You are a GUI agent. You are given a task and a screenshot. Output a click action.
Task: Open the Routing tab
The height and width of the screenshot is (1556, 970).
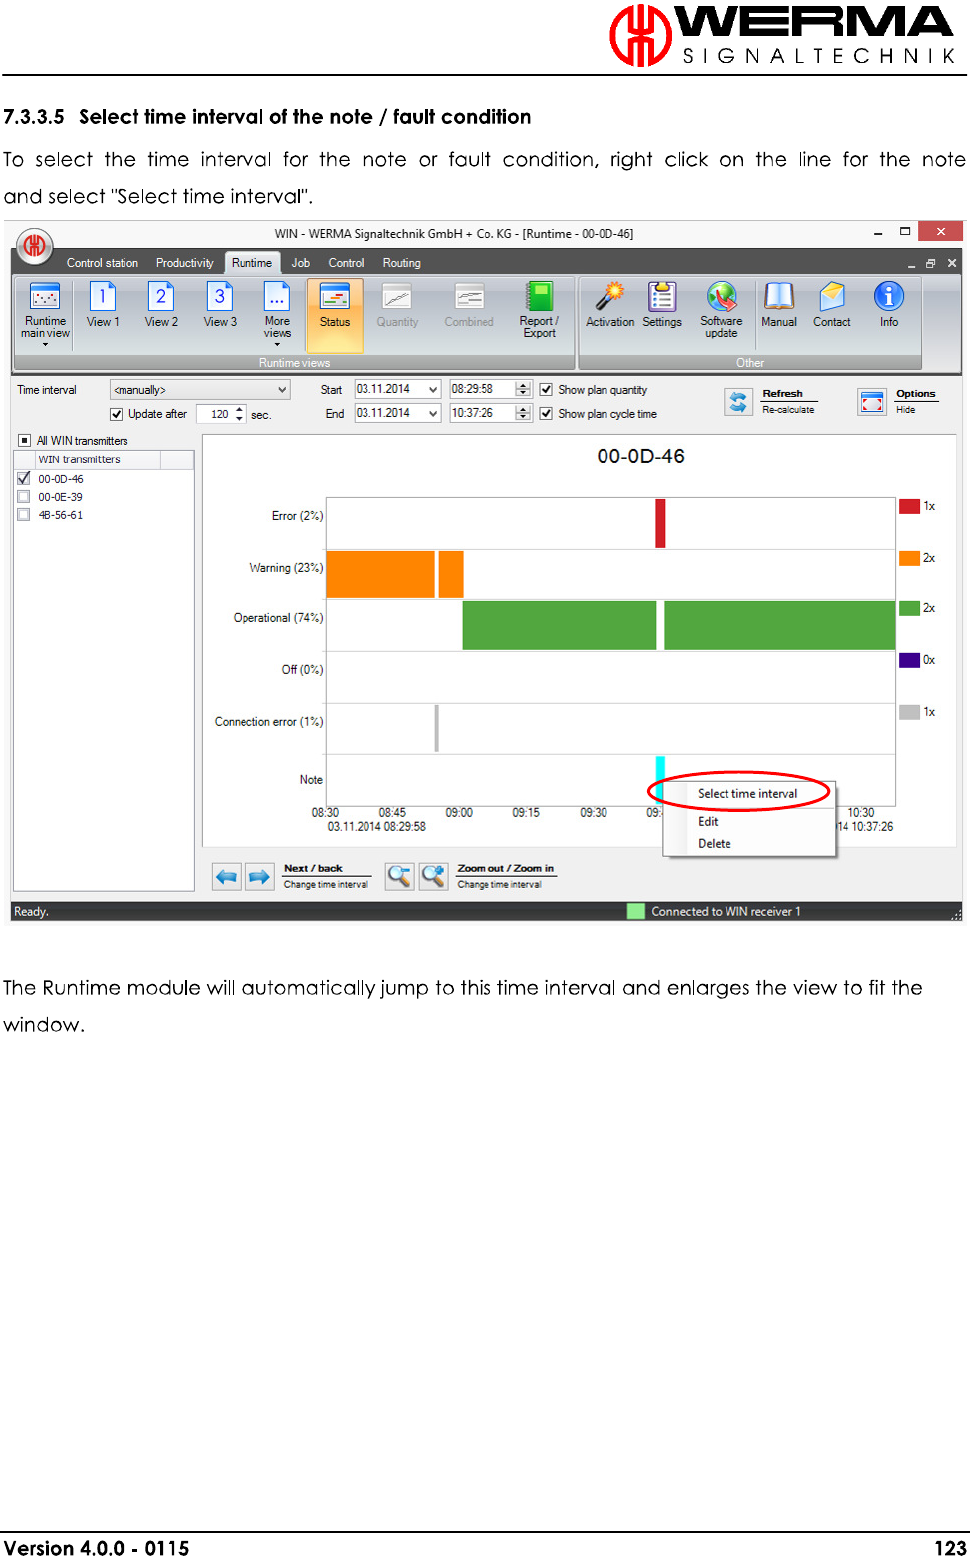click(x=402, y=263)
